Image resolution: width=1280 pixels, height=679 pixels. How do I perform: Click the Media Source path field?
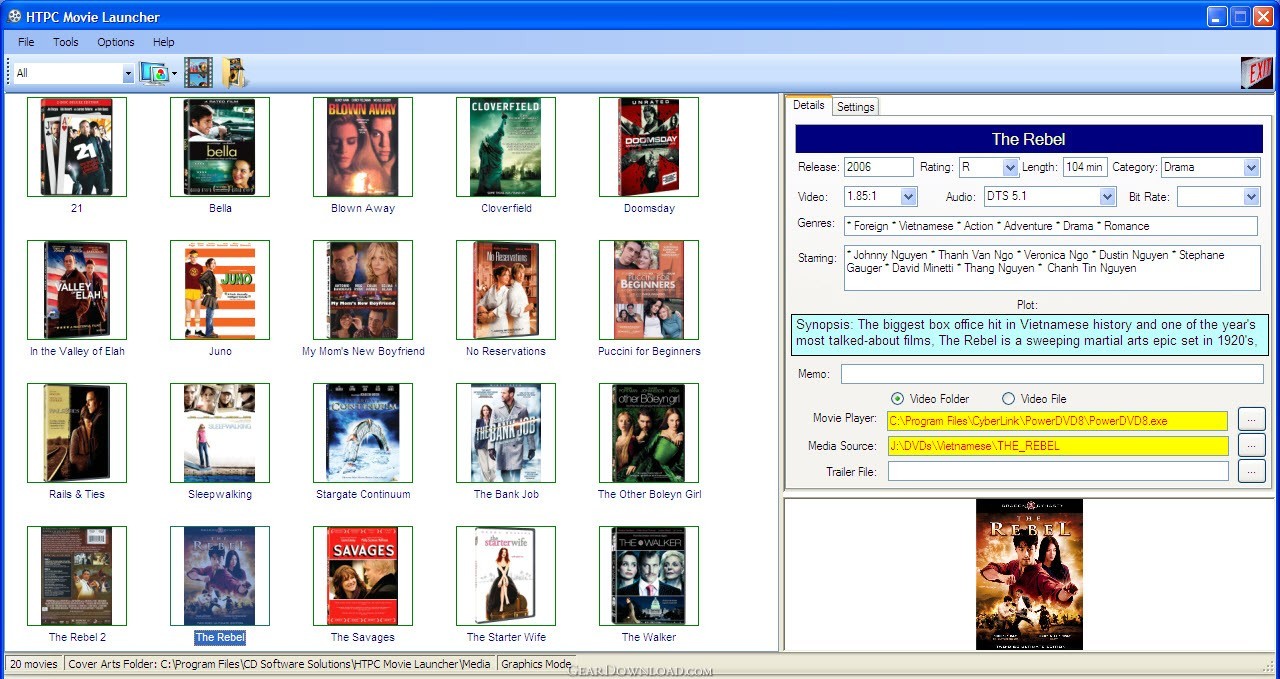(x=1058, y=446)
